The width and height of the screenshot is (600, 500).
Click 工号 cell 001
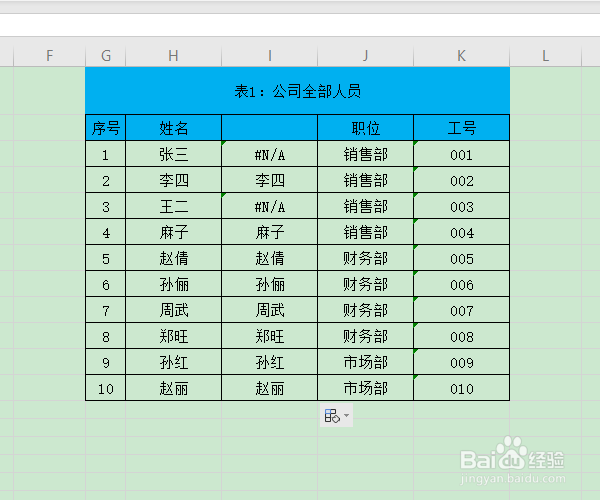461,154
